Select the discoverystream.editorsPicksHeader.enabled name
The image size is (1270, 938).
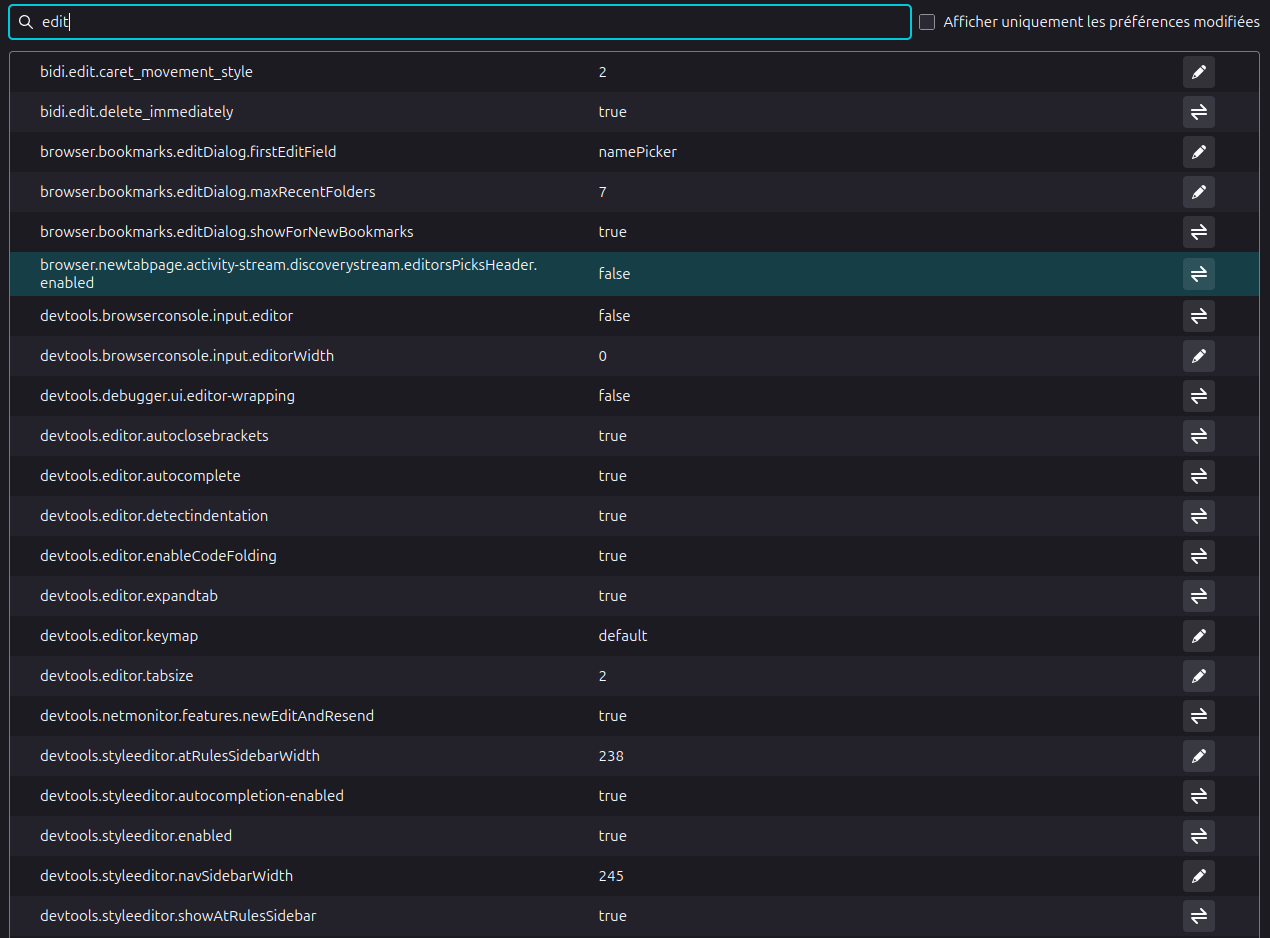[x=289, y=274]
